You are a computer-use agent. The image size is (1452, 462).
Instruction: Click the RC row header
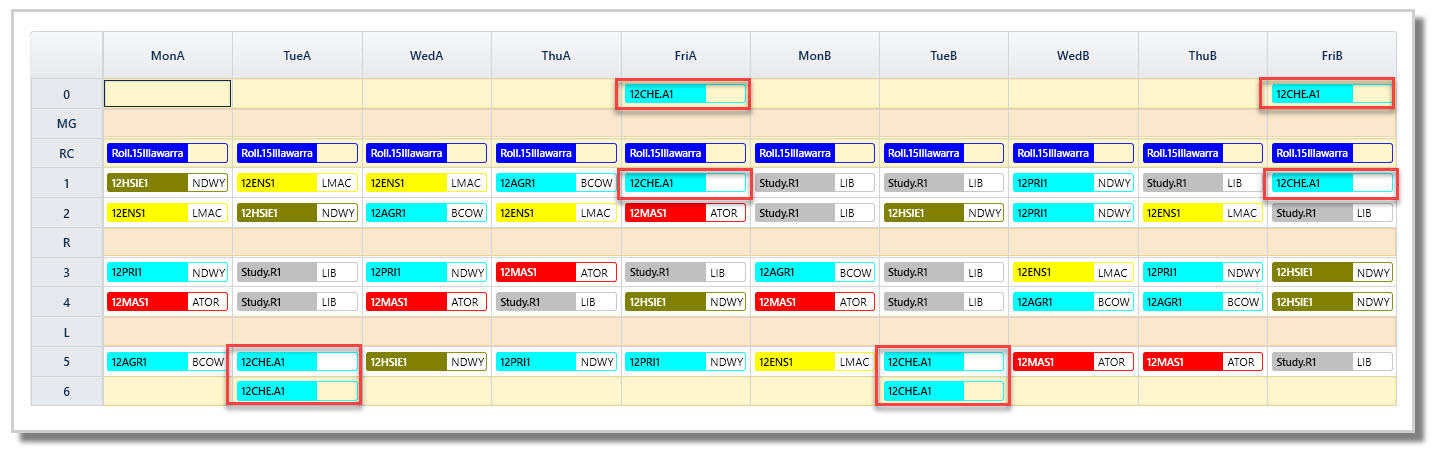pos(67,154)
